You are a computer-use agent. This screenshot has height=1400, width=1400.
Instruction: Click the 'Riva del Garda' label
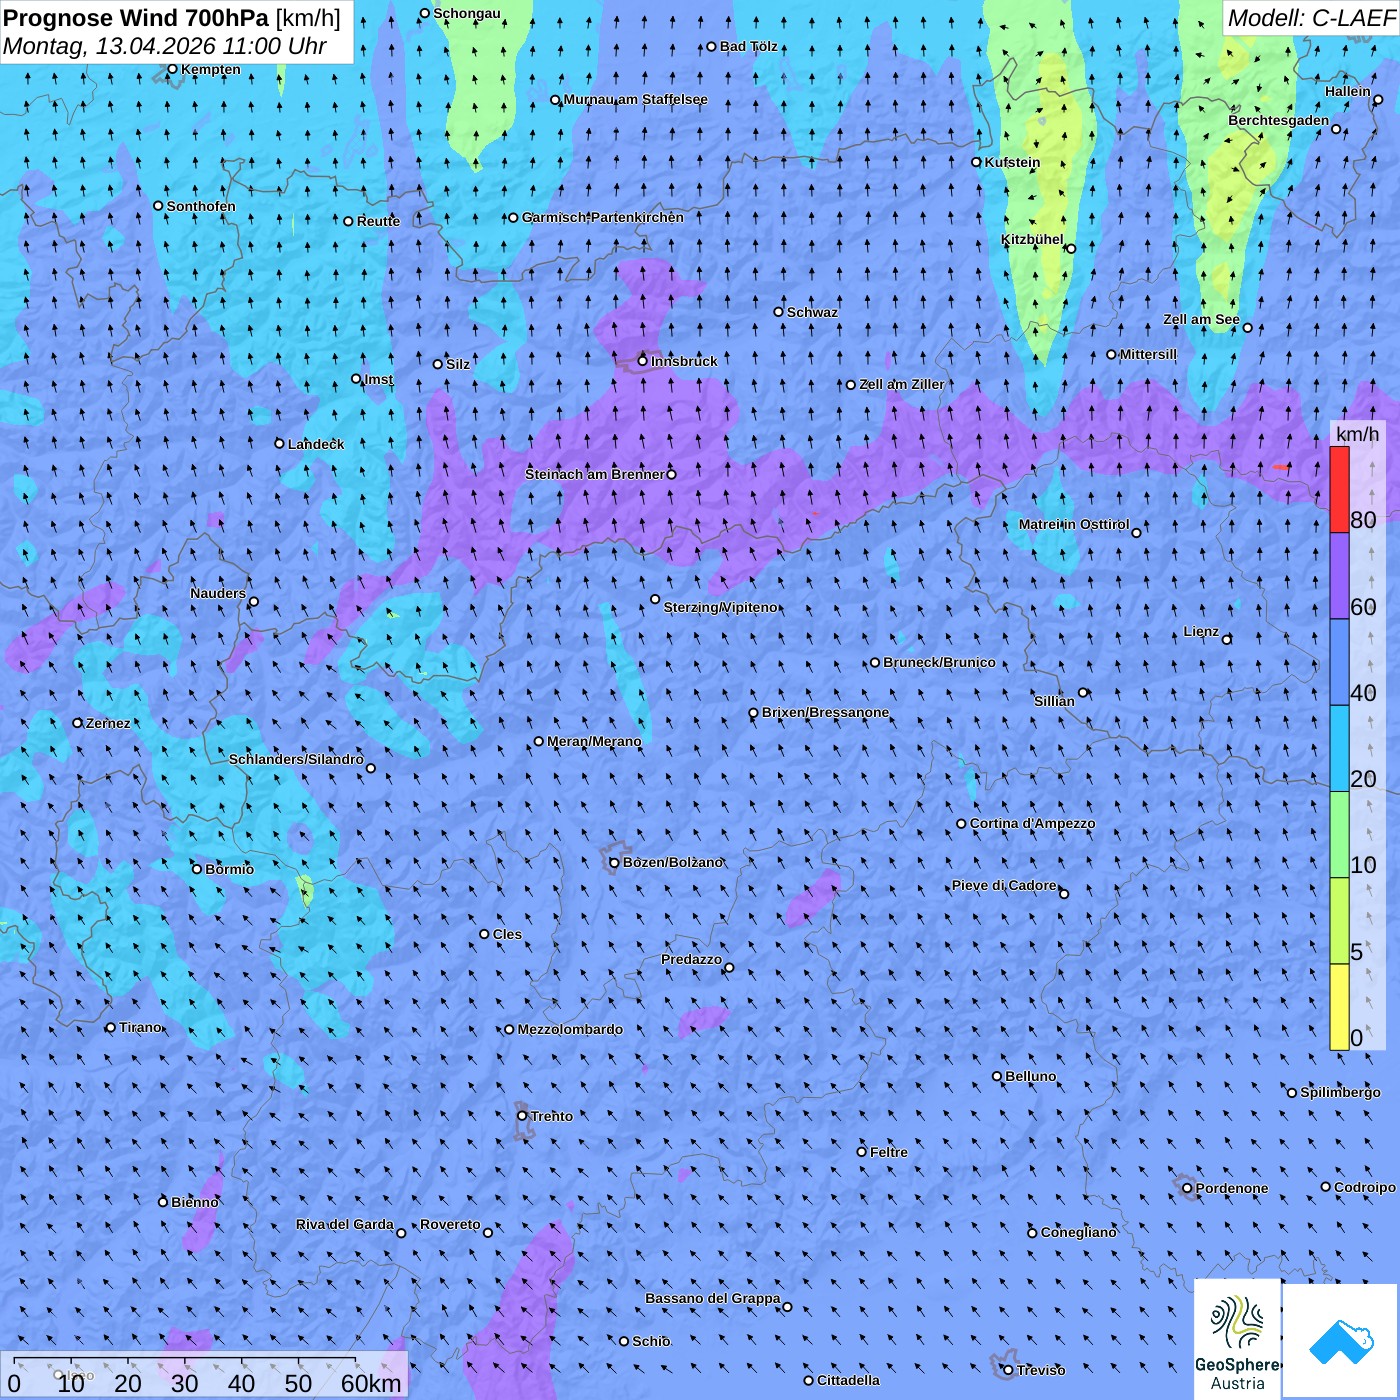coord(345,1224)
